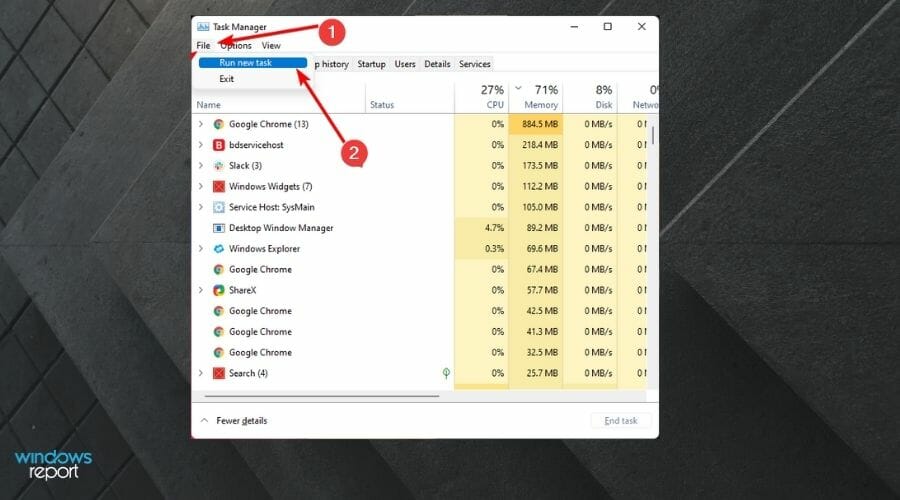Sort by the CPU column header
The image size is (900, 500).
[x=482, y=98]
